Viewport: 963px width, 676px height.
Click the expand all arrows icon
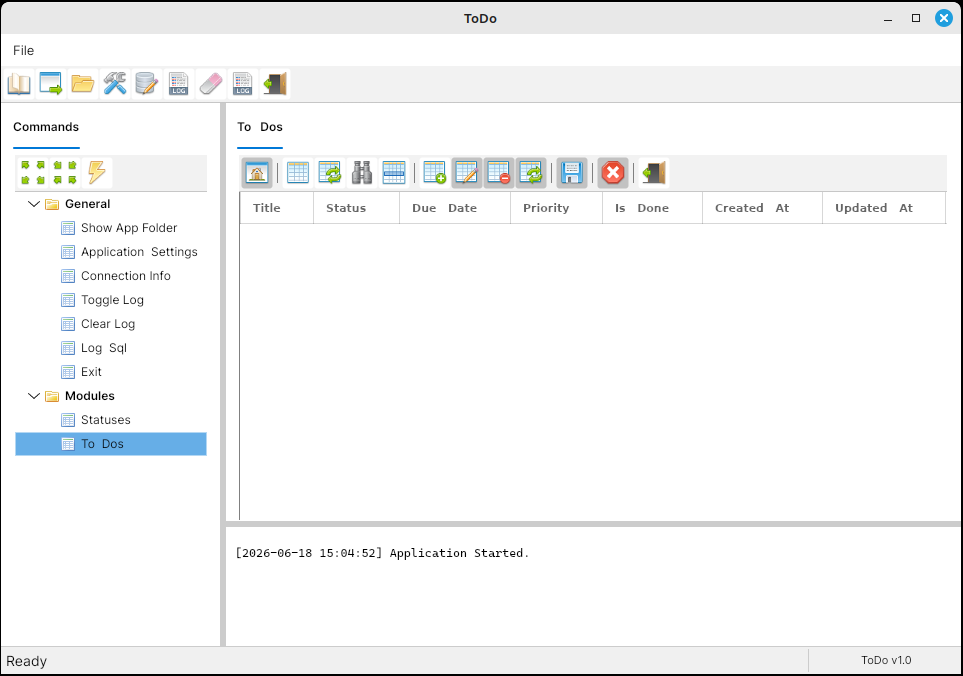(33, 173)
